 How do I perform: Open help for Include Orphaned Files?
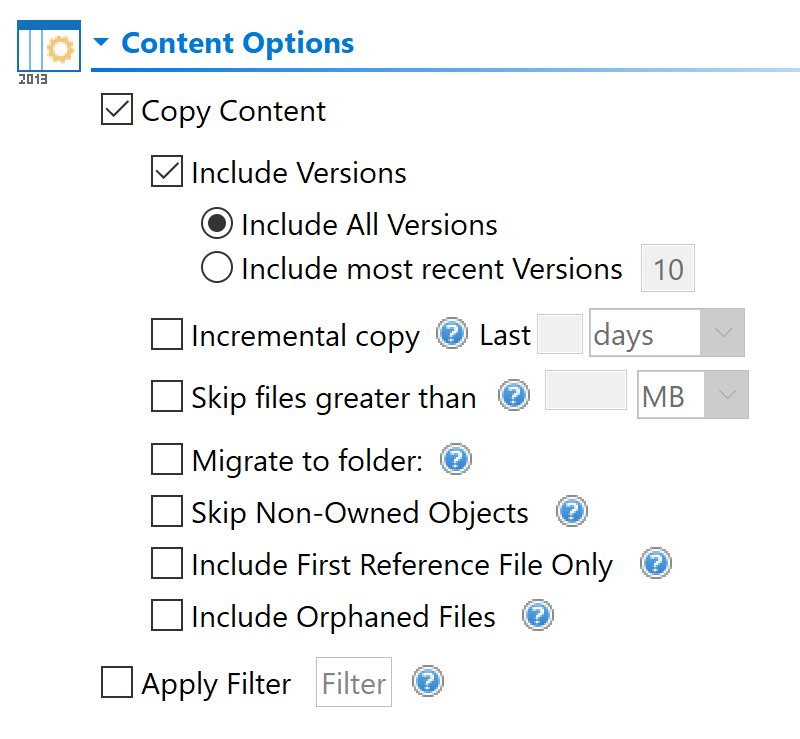tap(538, 616)
